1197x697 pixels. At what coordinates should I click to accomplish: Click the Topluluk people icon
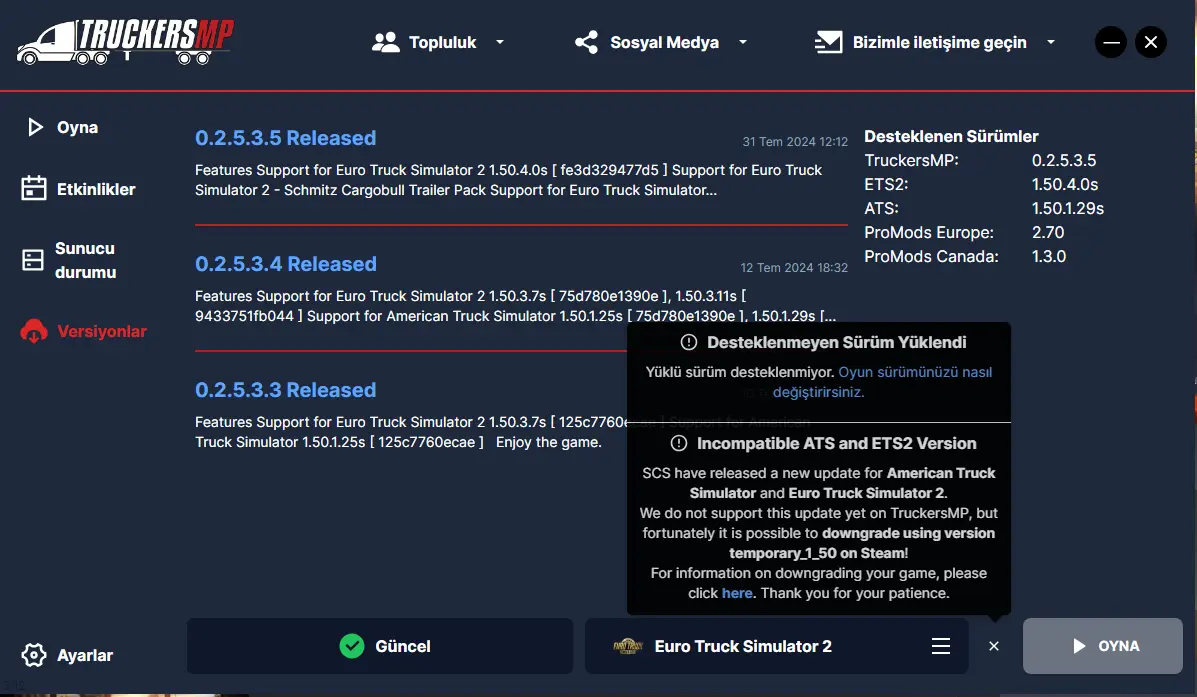(386, 42)
